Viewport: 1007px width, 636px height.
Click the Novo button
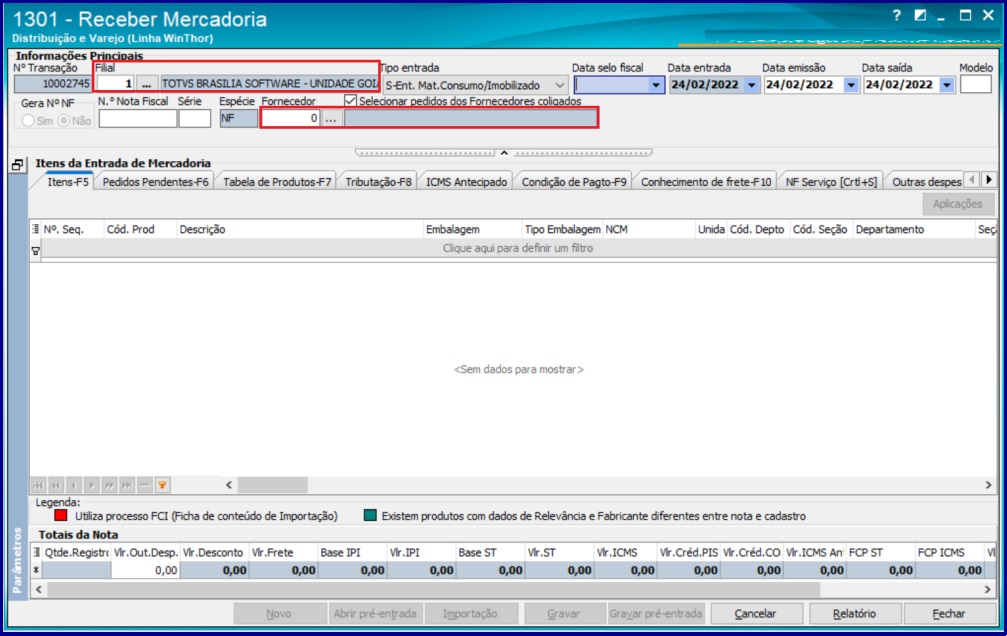pyautogui.click(x=279, y=614)
